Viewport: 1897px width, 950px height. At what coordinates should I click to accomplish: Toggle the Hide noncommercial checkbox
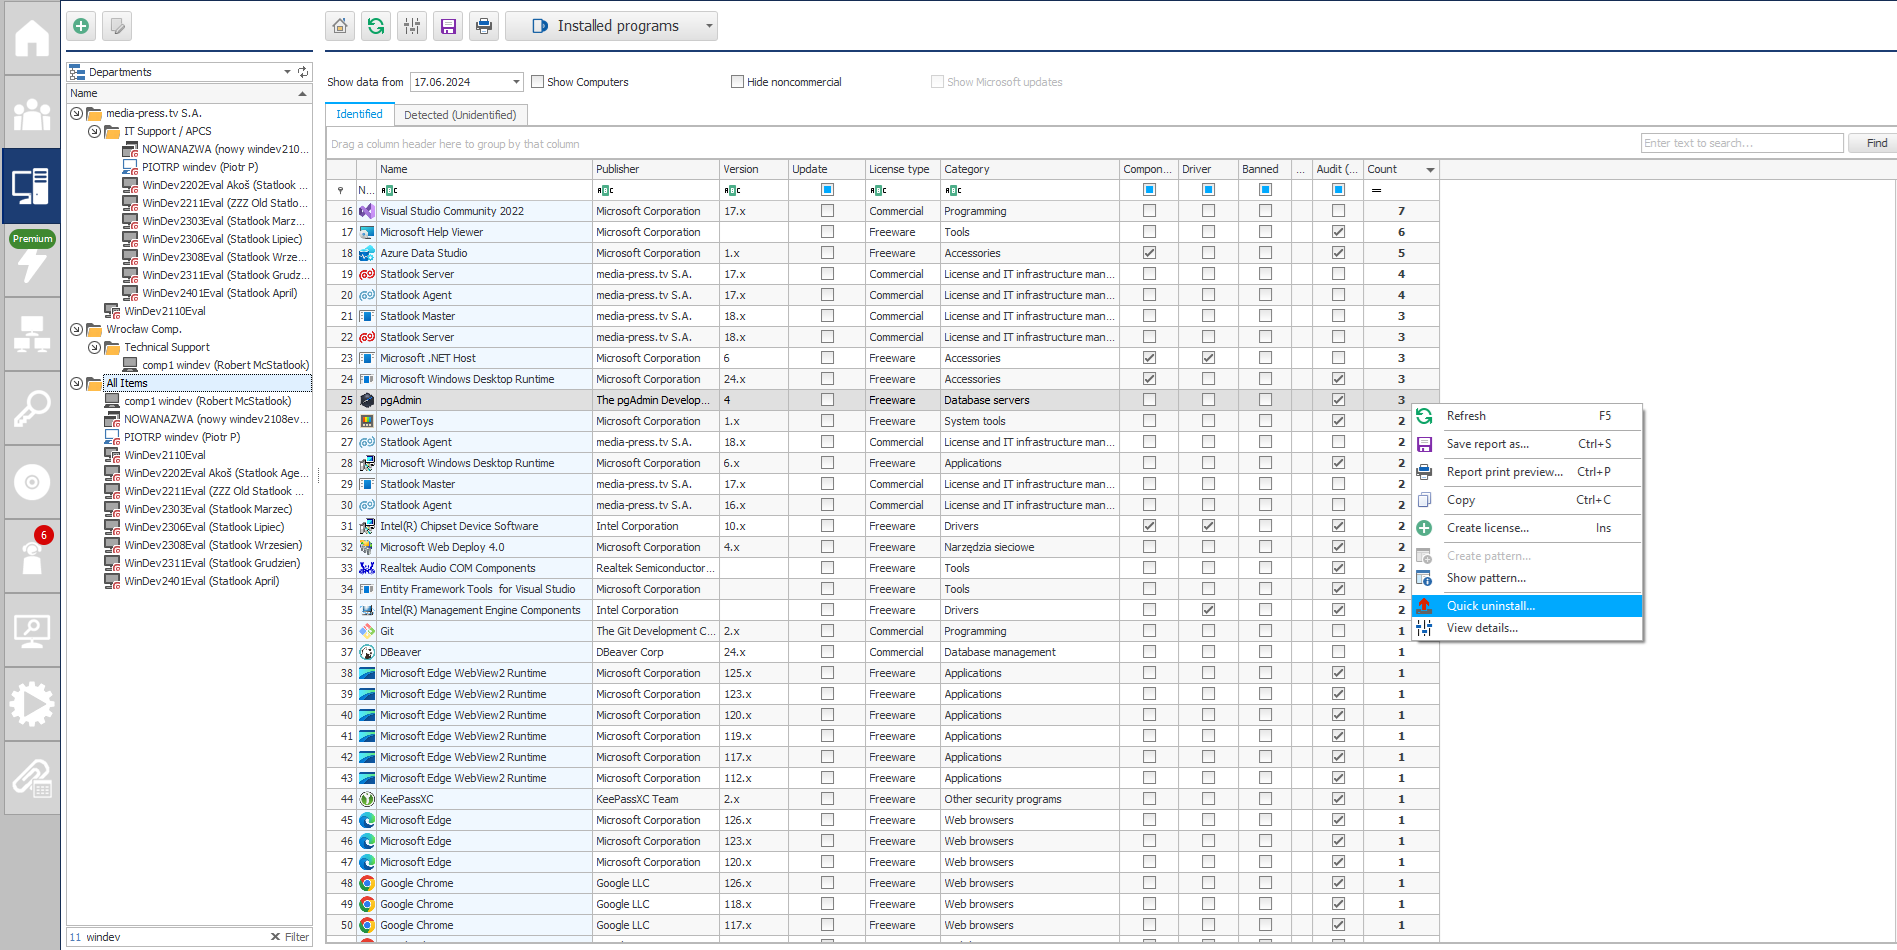(x=738, y=82)
